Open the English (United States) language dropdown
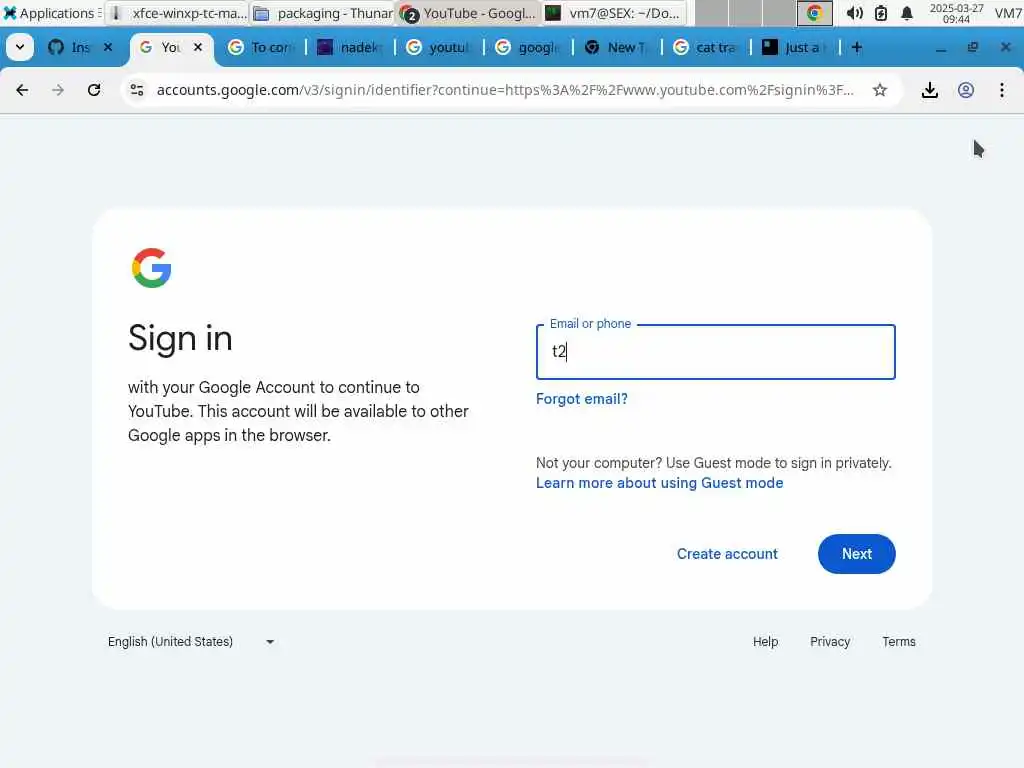Viewport: 1024px width, 768px height. point(191,641)
